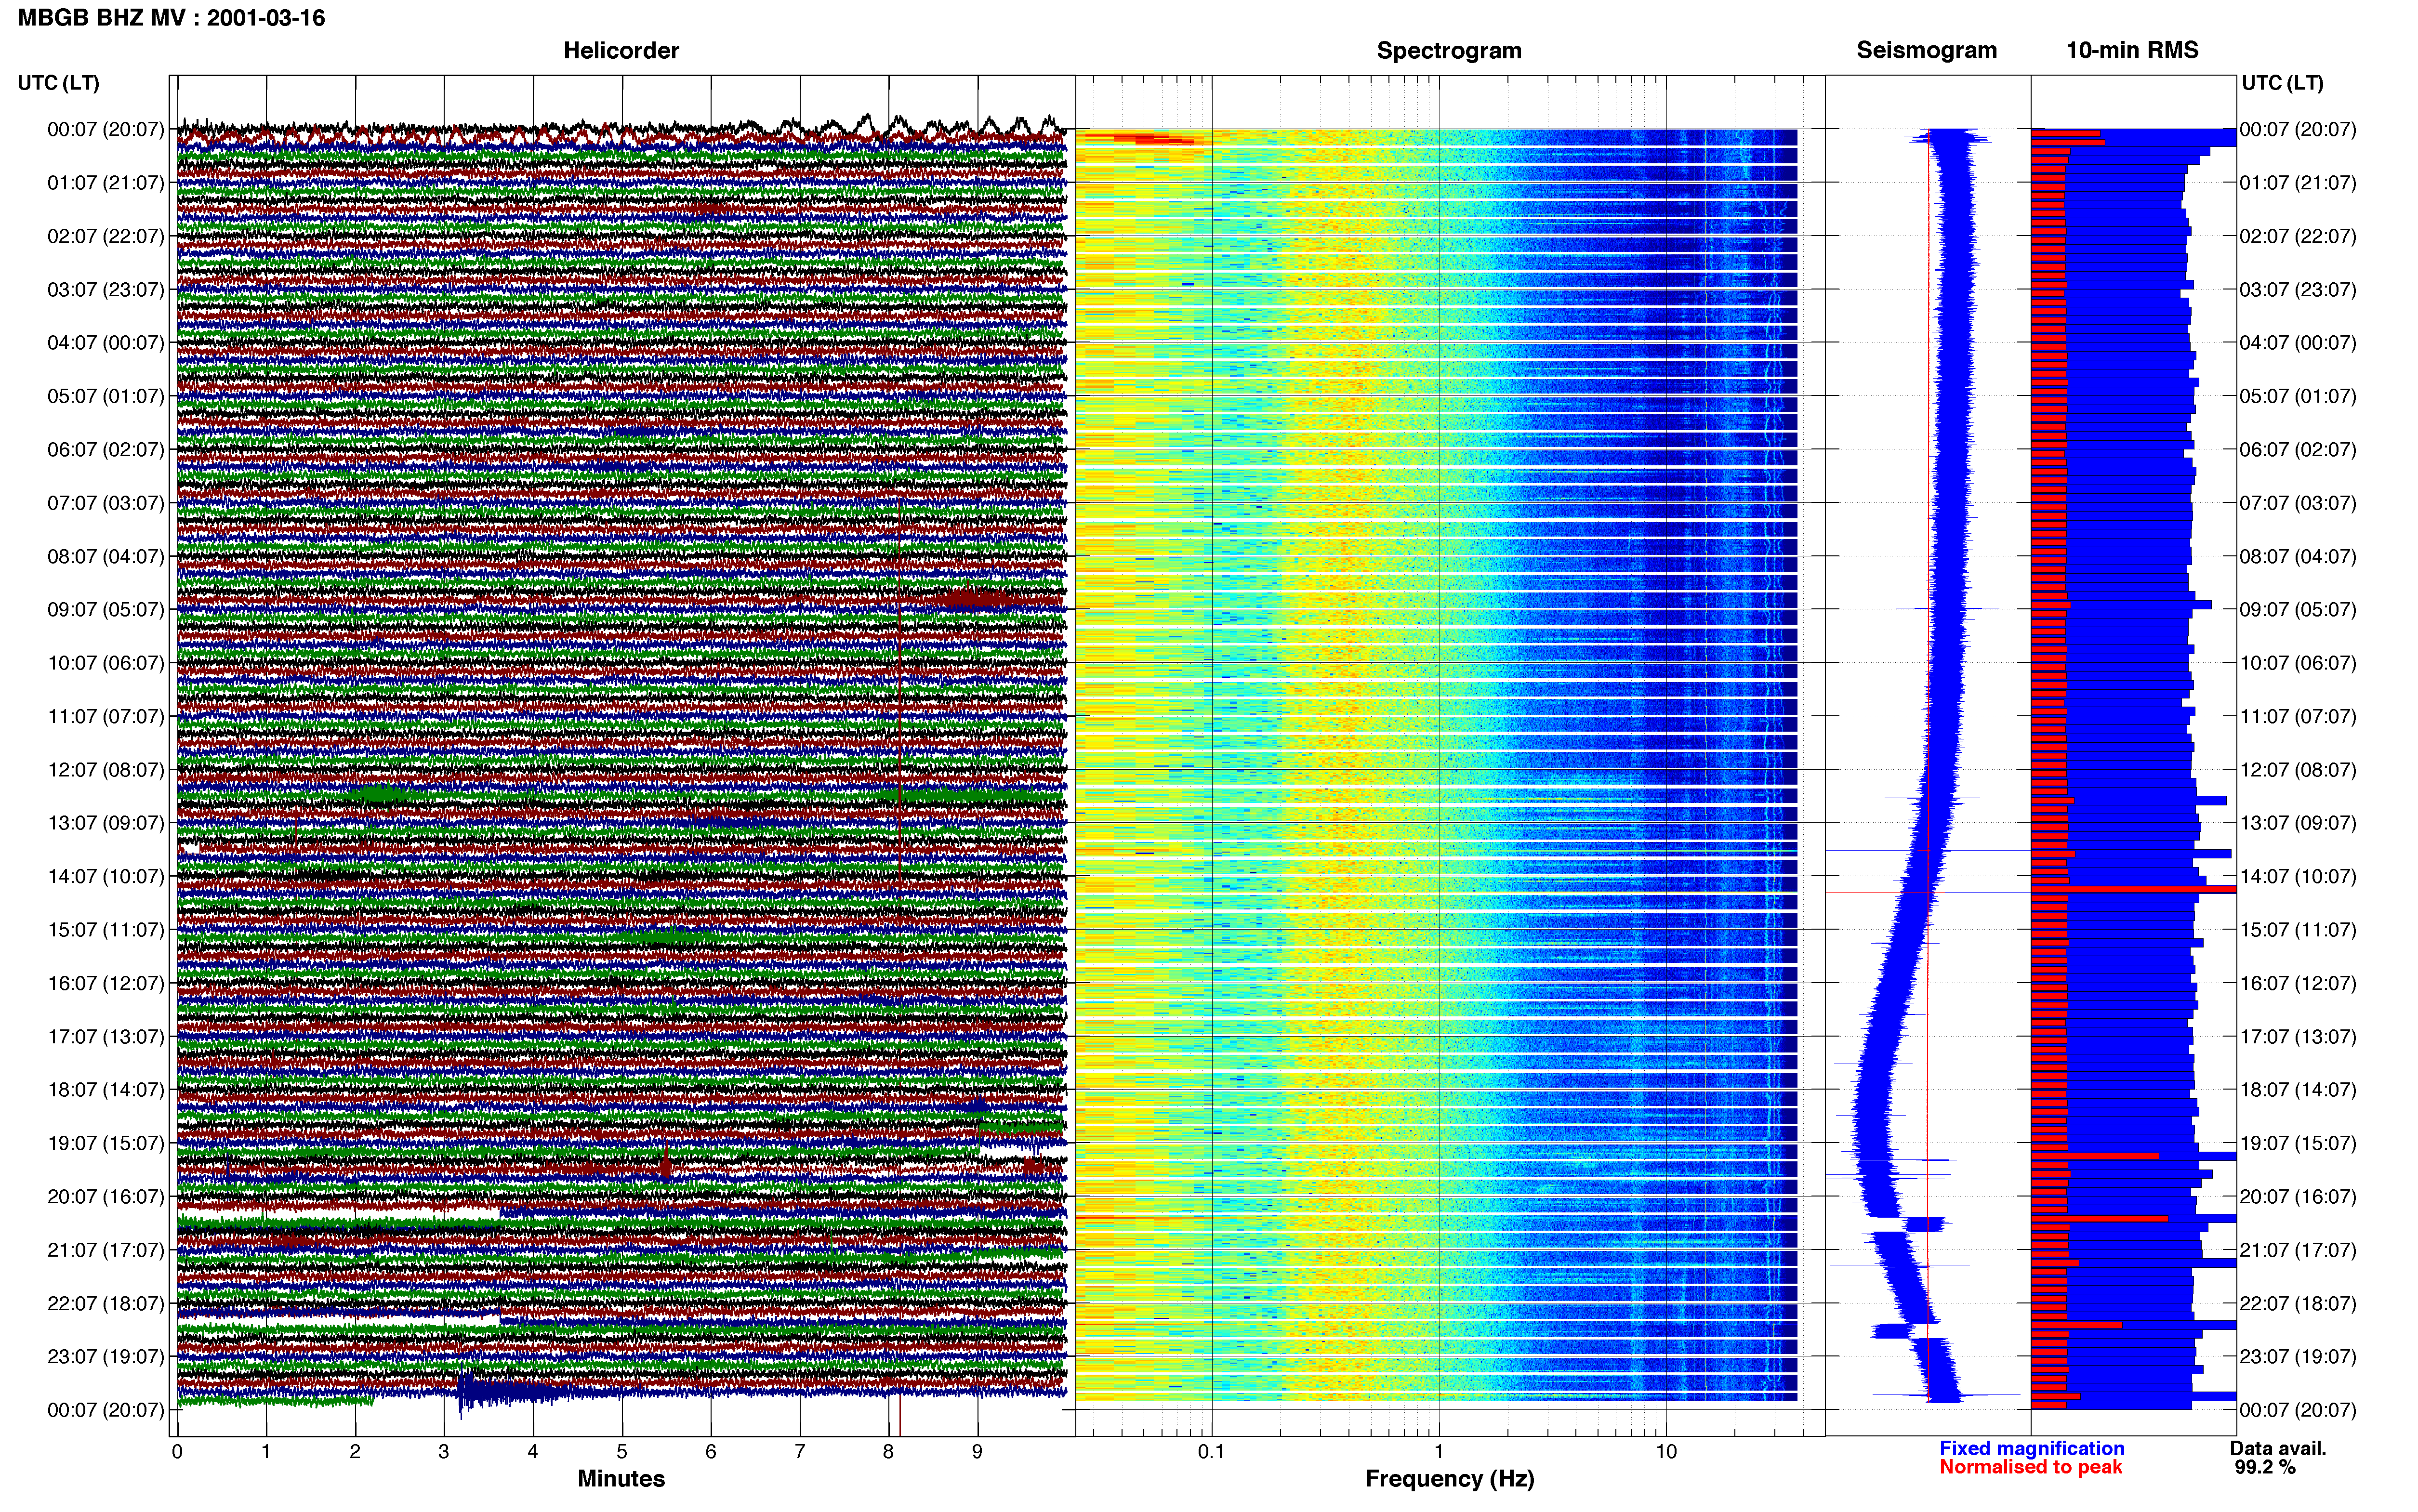
Task: Click '08:07 (04:07)' on the left time axis
Action: (x=105, y=556)
